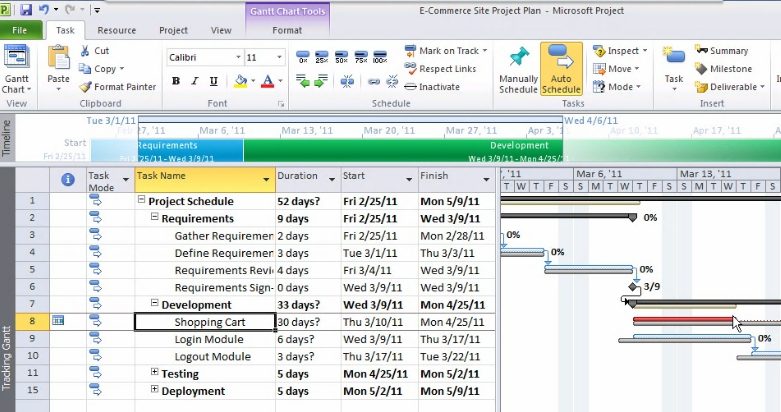Click the Split Task icon
Screen dimensions: 781x412
coord(347,81)
